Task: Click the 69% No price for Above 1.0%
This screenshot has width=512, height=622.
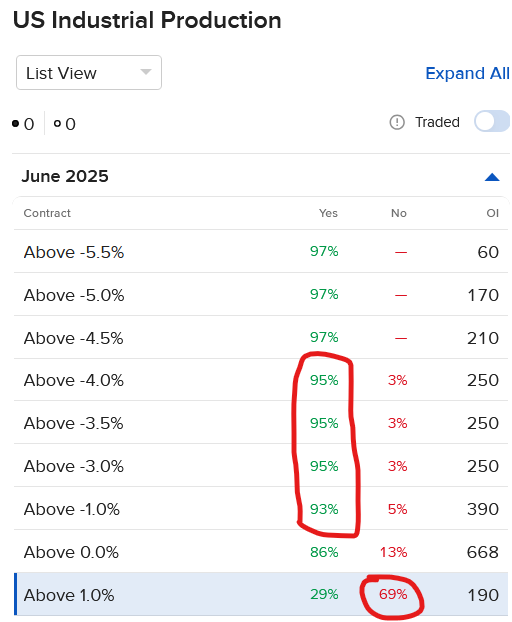Action: click(393, 594)
